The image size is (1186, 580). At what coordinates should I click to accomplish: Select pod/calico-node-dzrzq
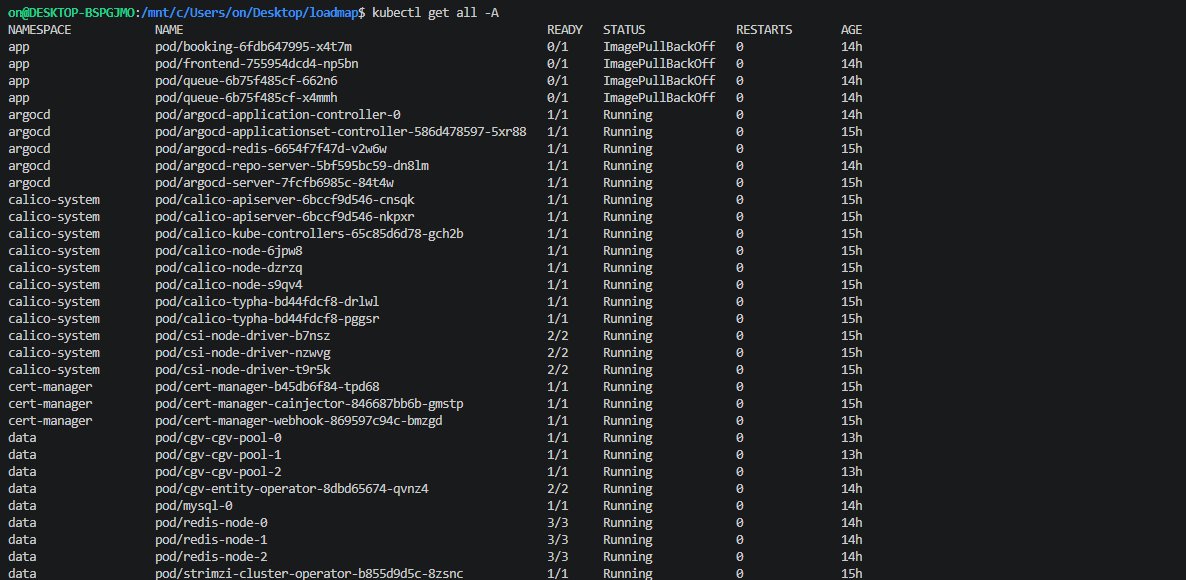point(228,268)
